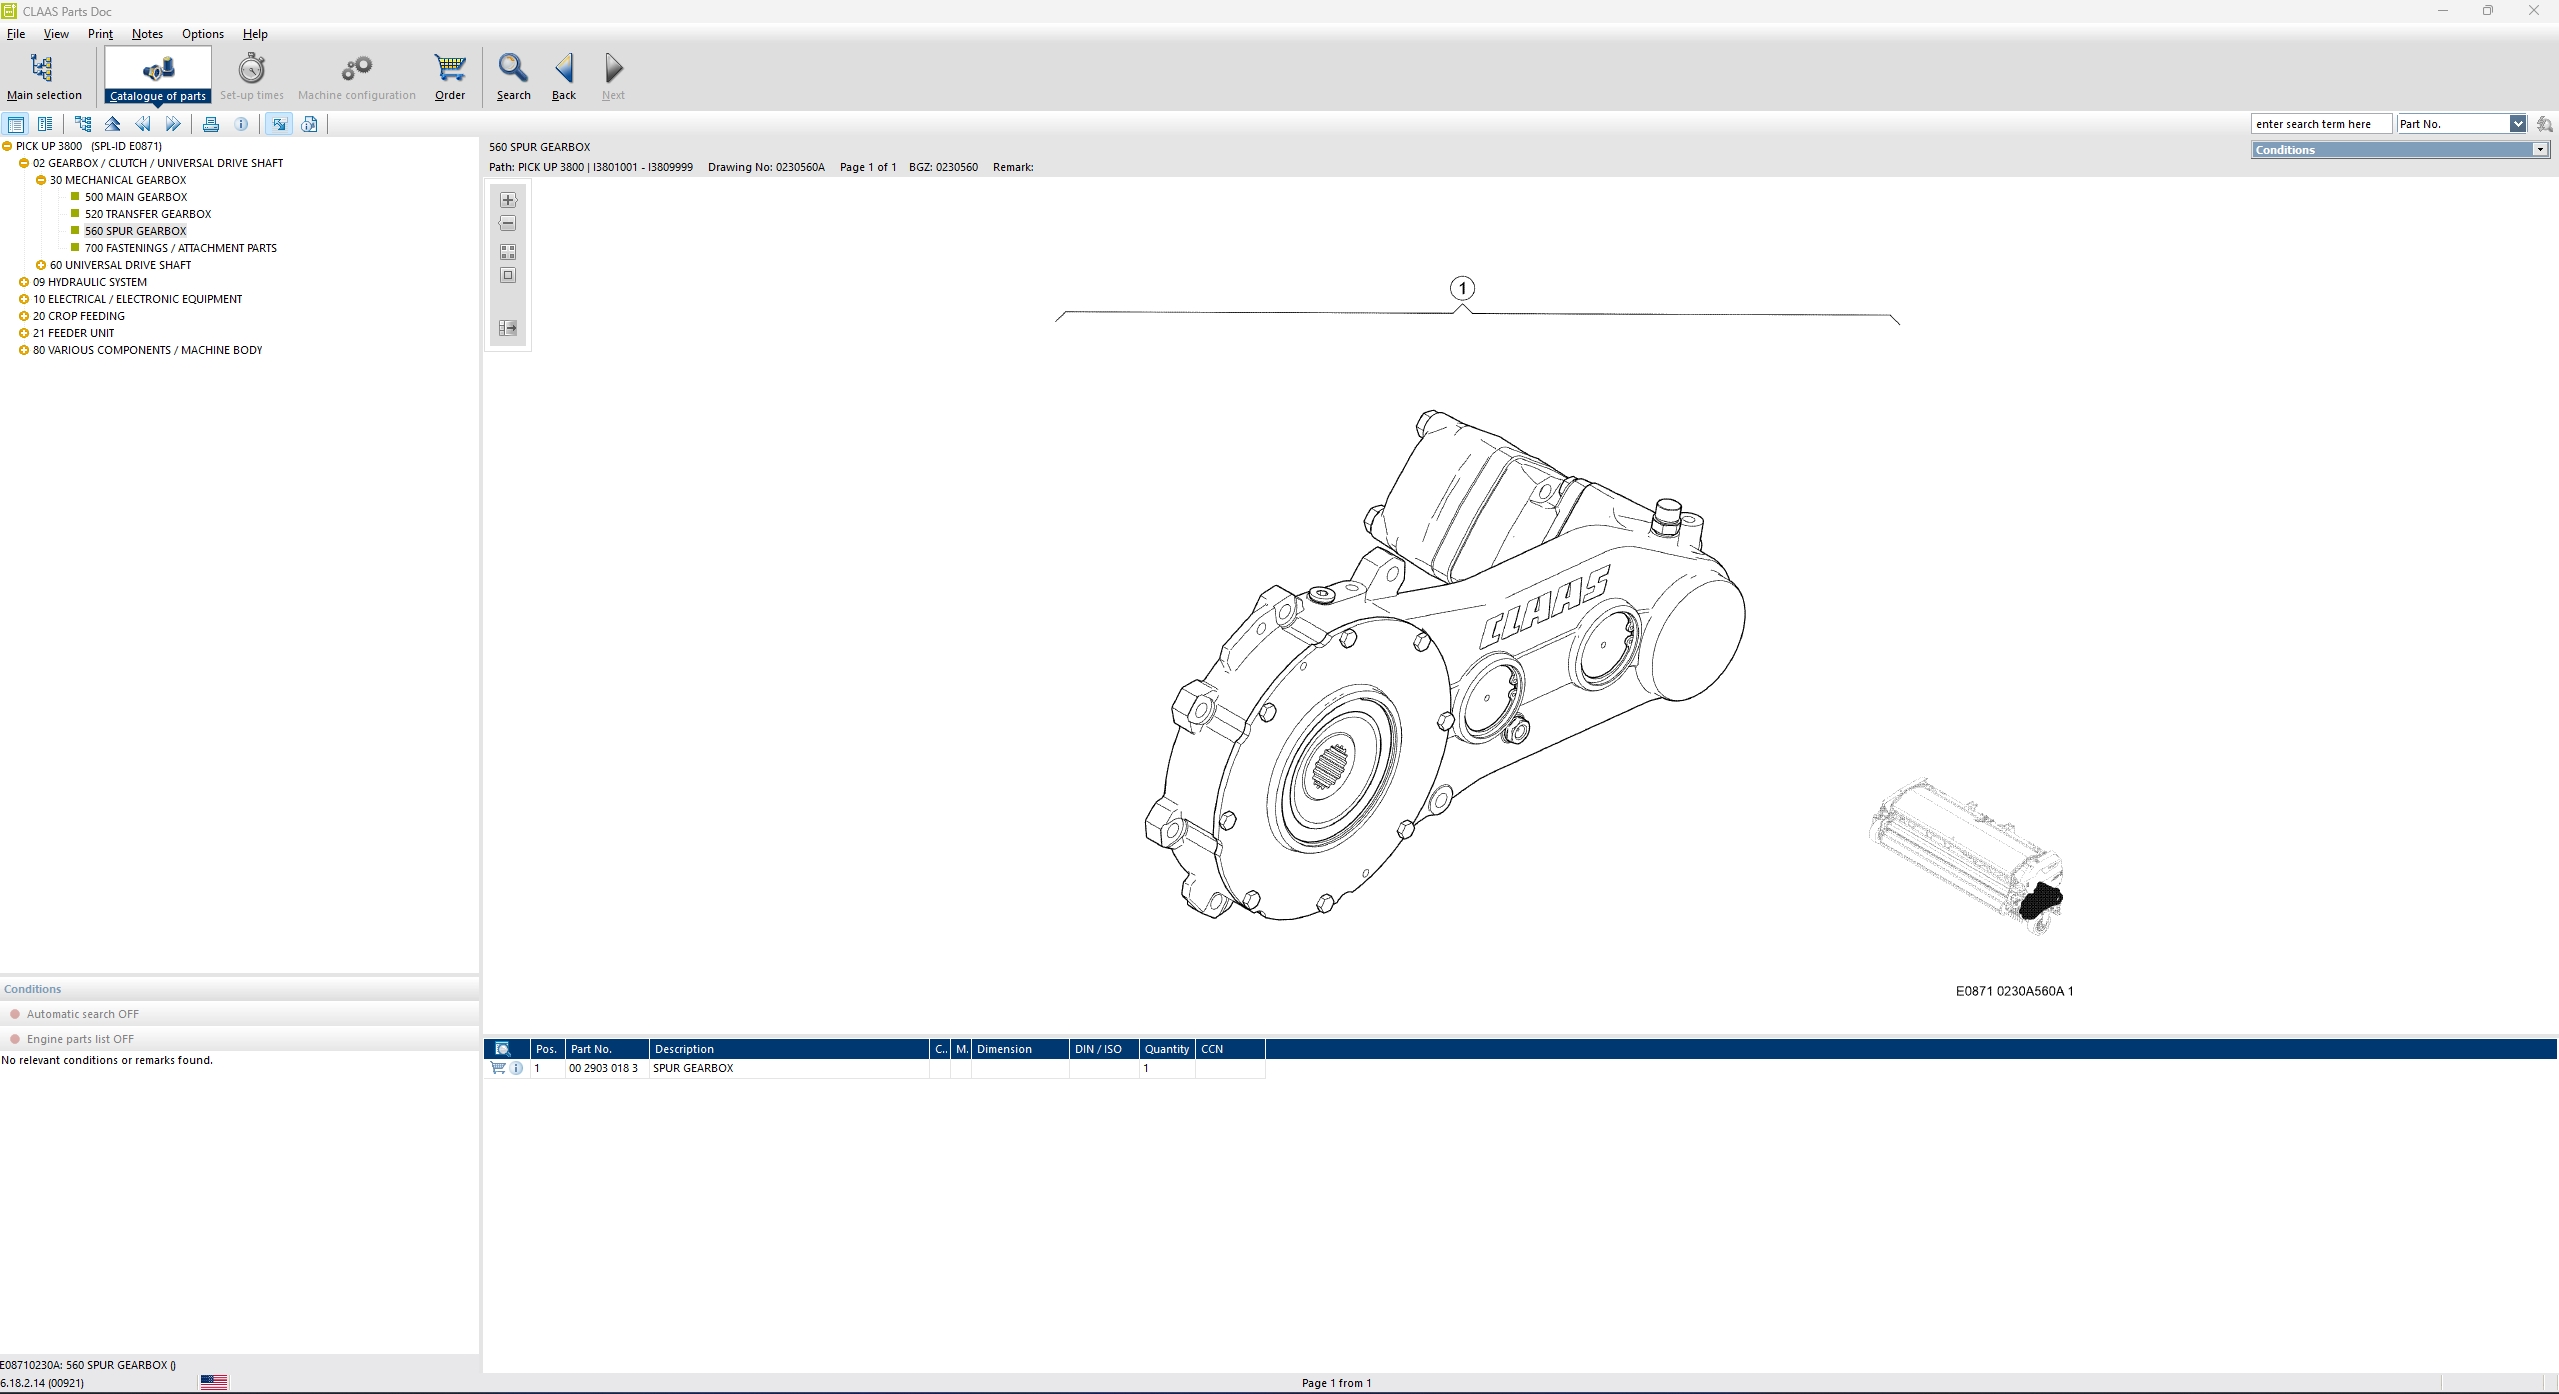The height and width of the screenshot is (1394, 2559).
Task: Open the Options menu
Action: click(x=203, y=34)
